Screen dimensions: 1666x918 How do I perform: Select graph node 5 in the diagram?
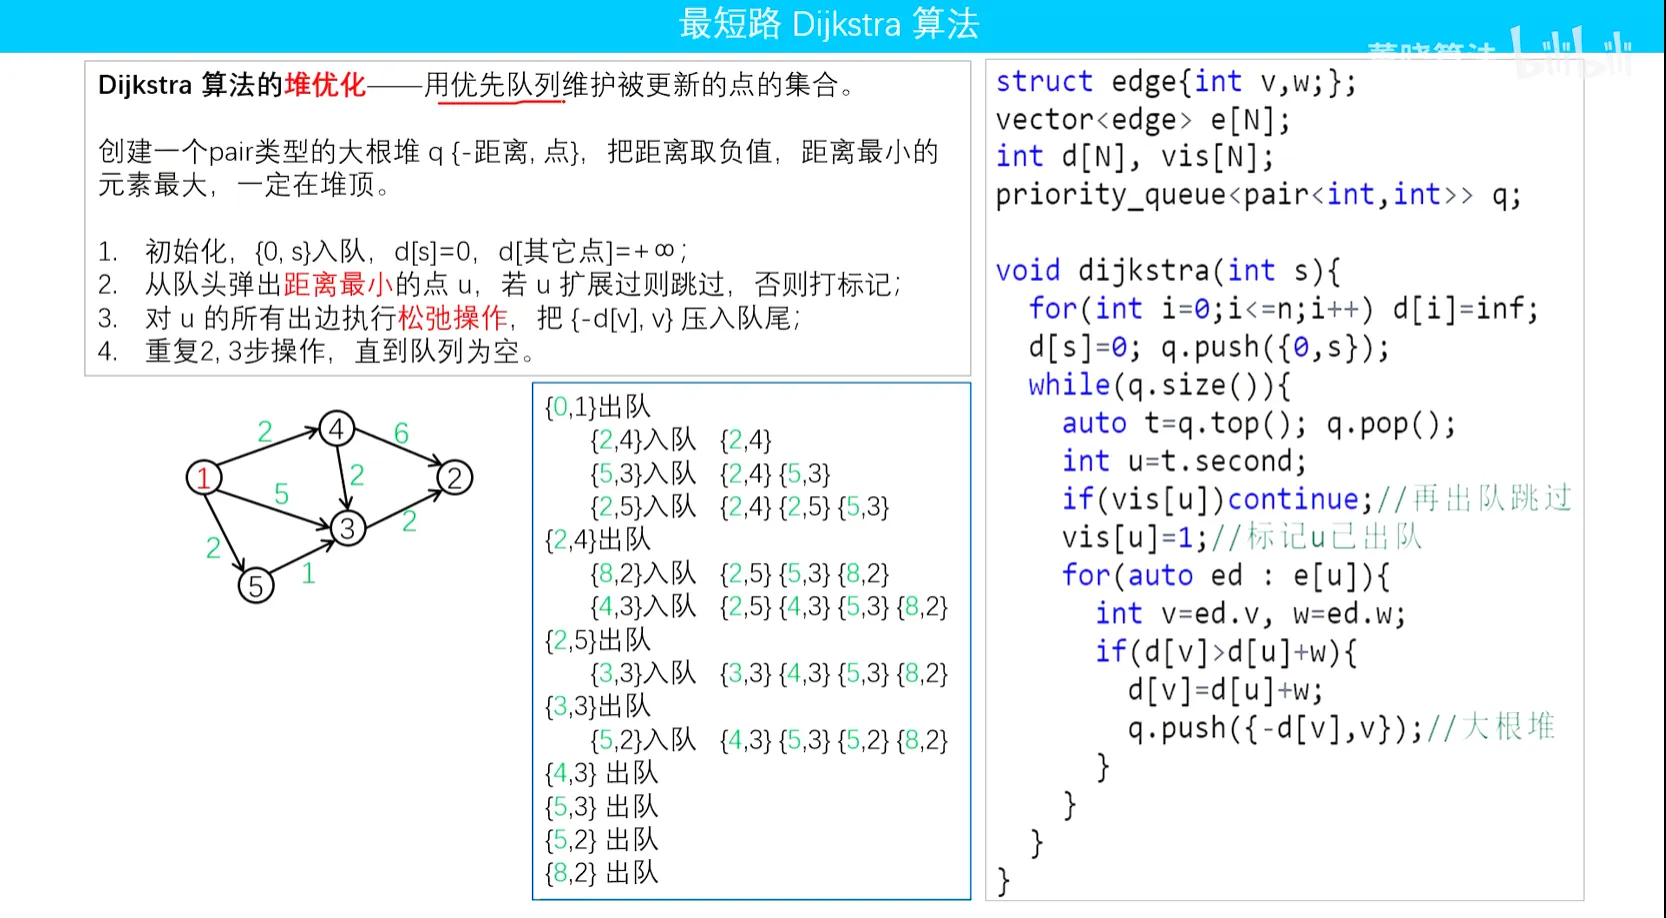[256, 585]
